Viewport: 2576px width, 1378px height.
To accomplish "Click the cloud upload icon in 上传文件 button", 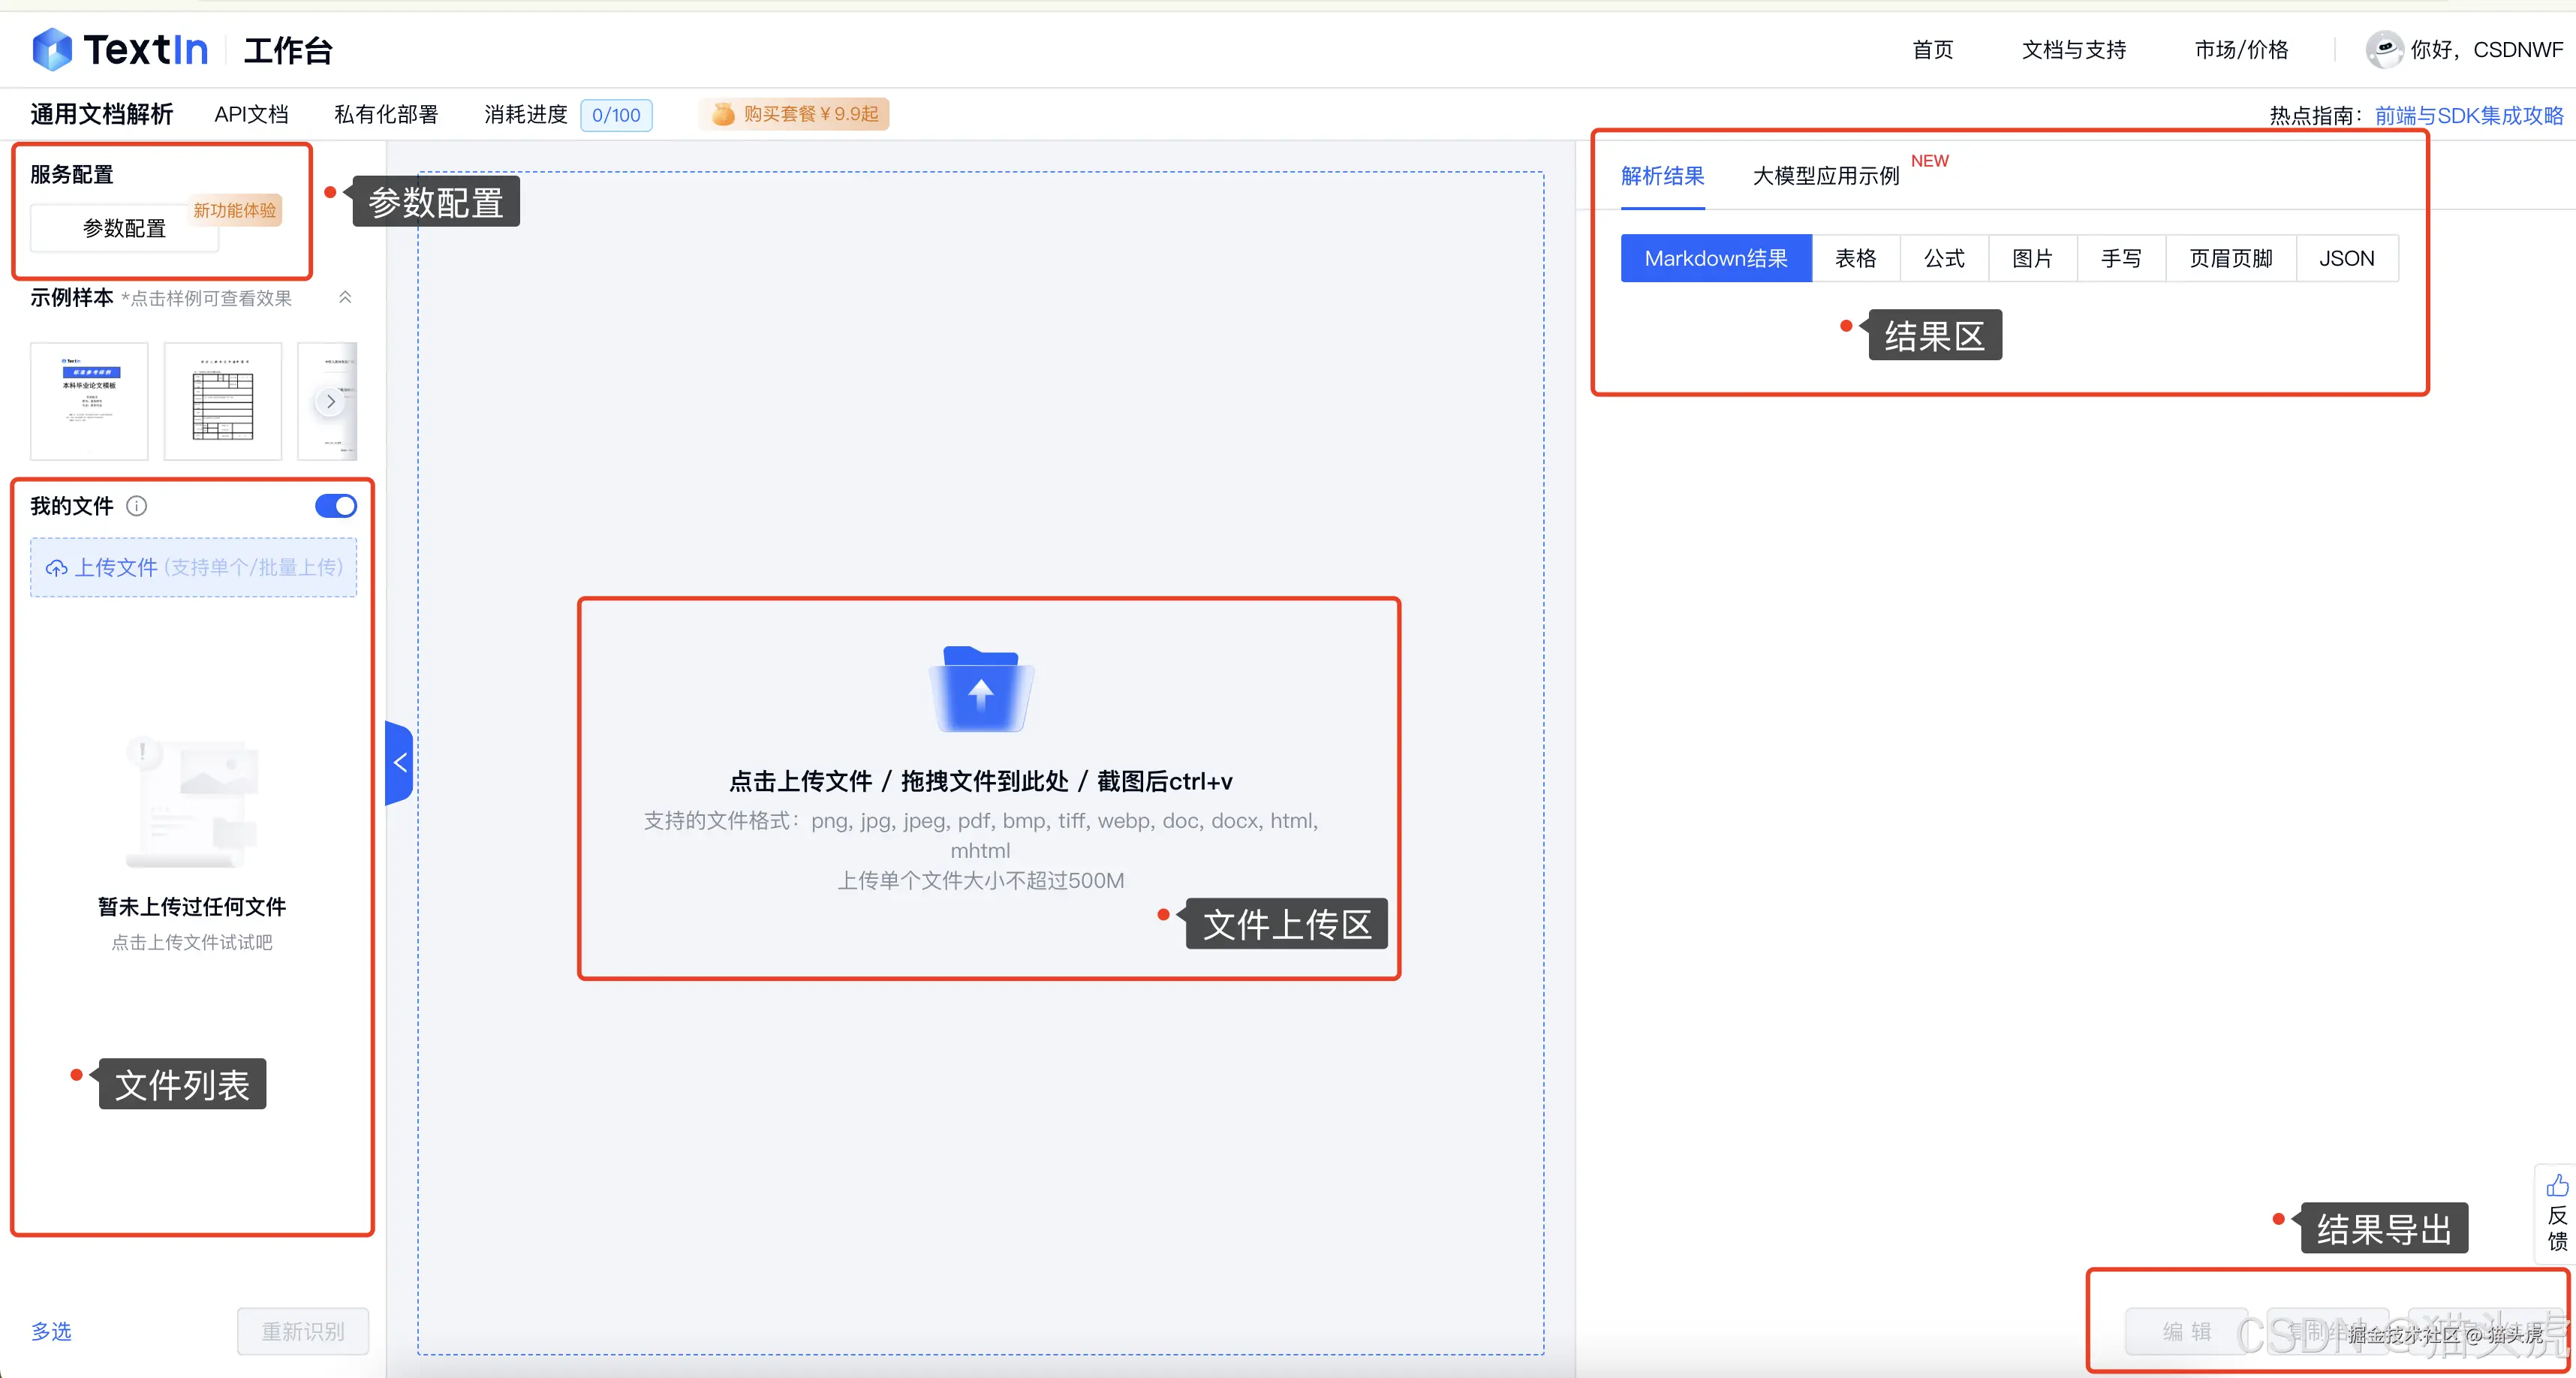I will point(57,567).
